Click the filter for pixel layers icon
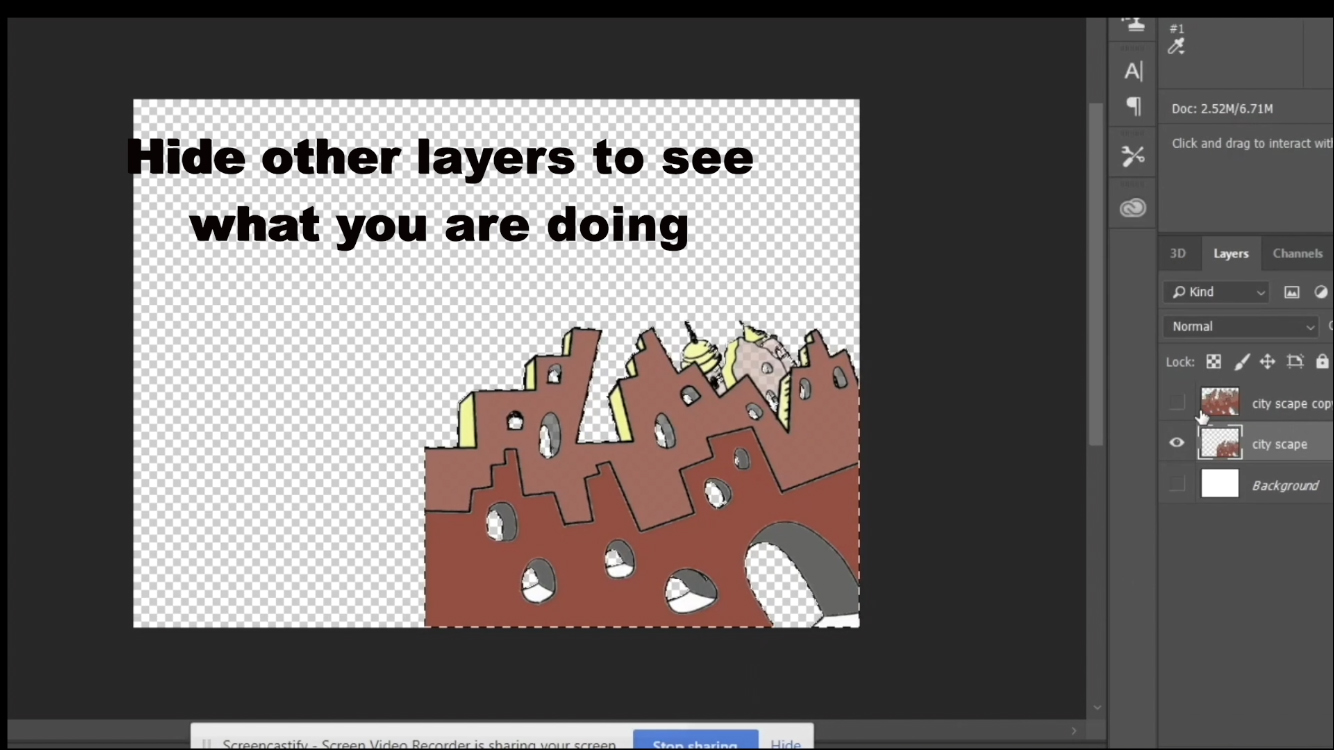1334x750 pixels. (x=1291, y=291)
